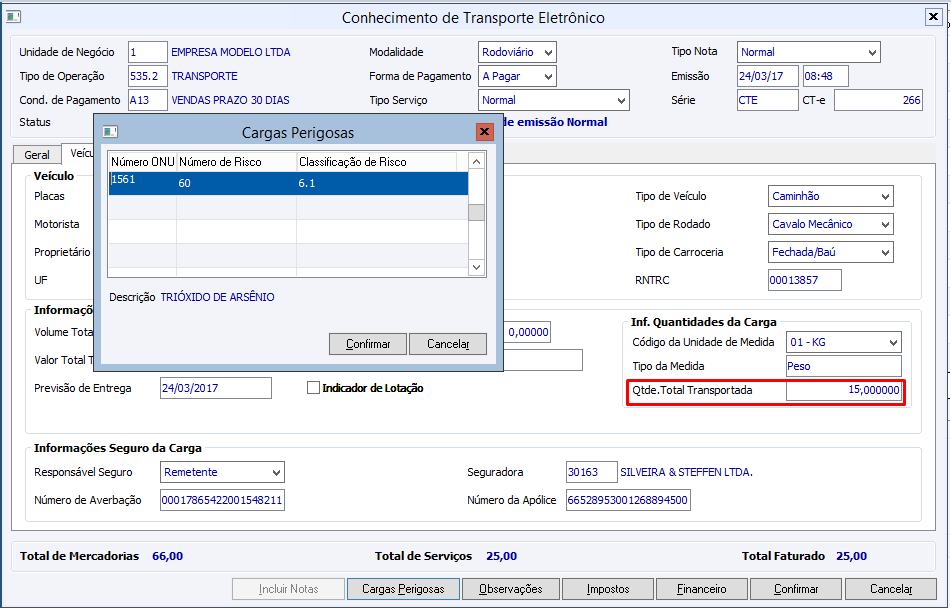Screen dimensions: 951x612
Task: Click the 0,00000 value field
Action: point(528,332)
